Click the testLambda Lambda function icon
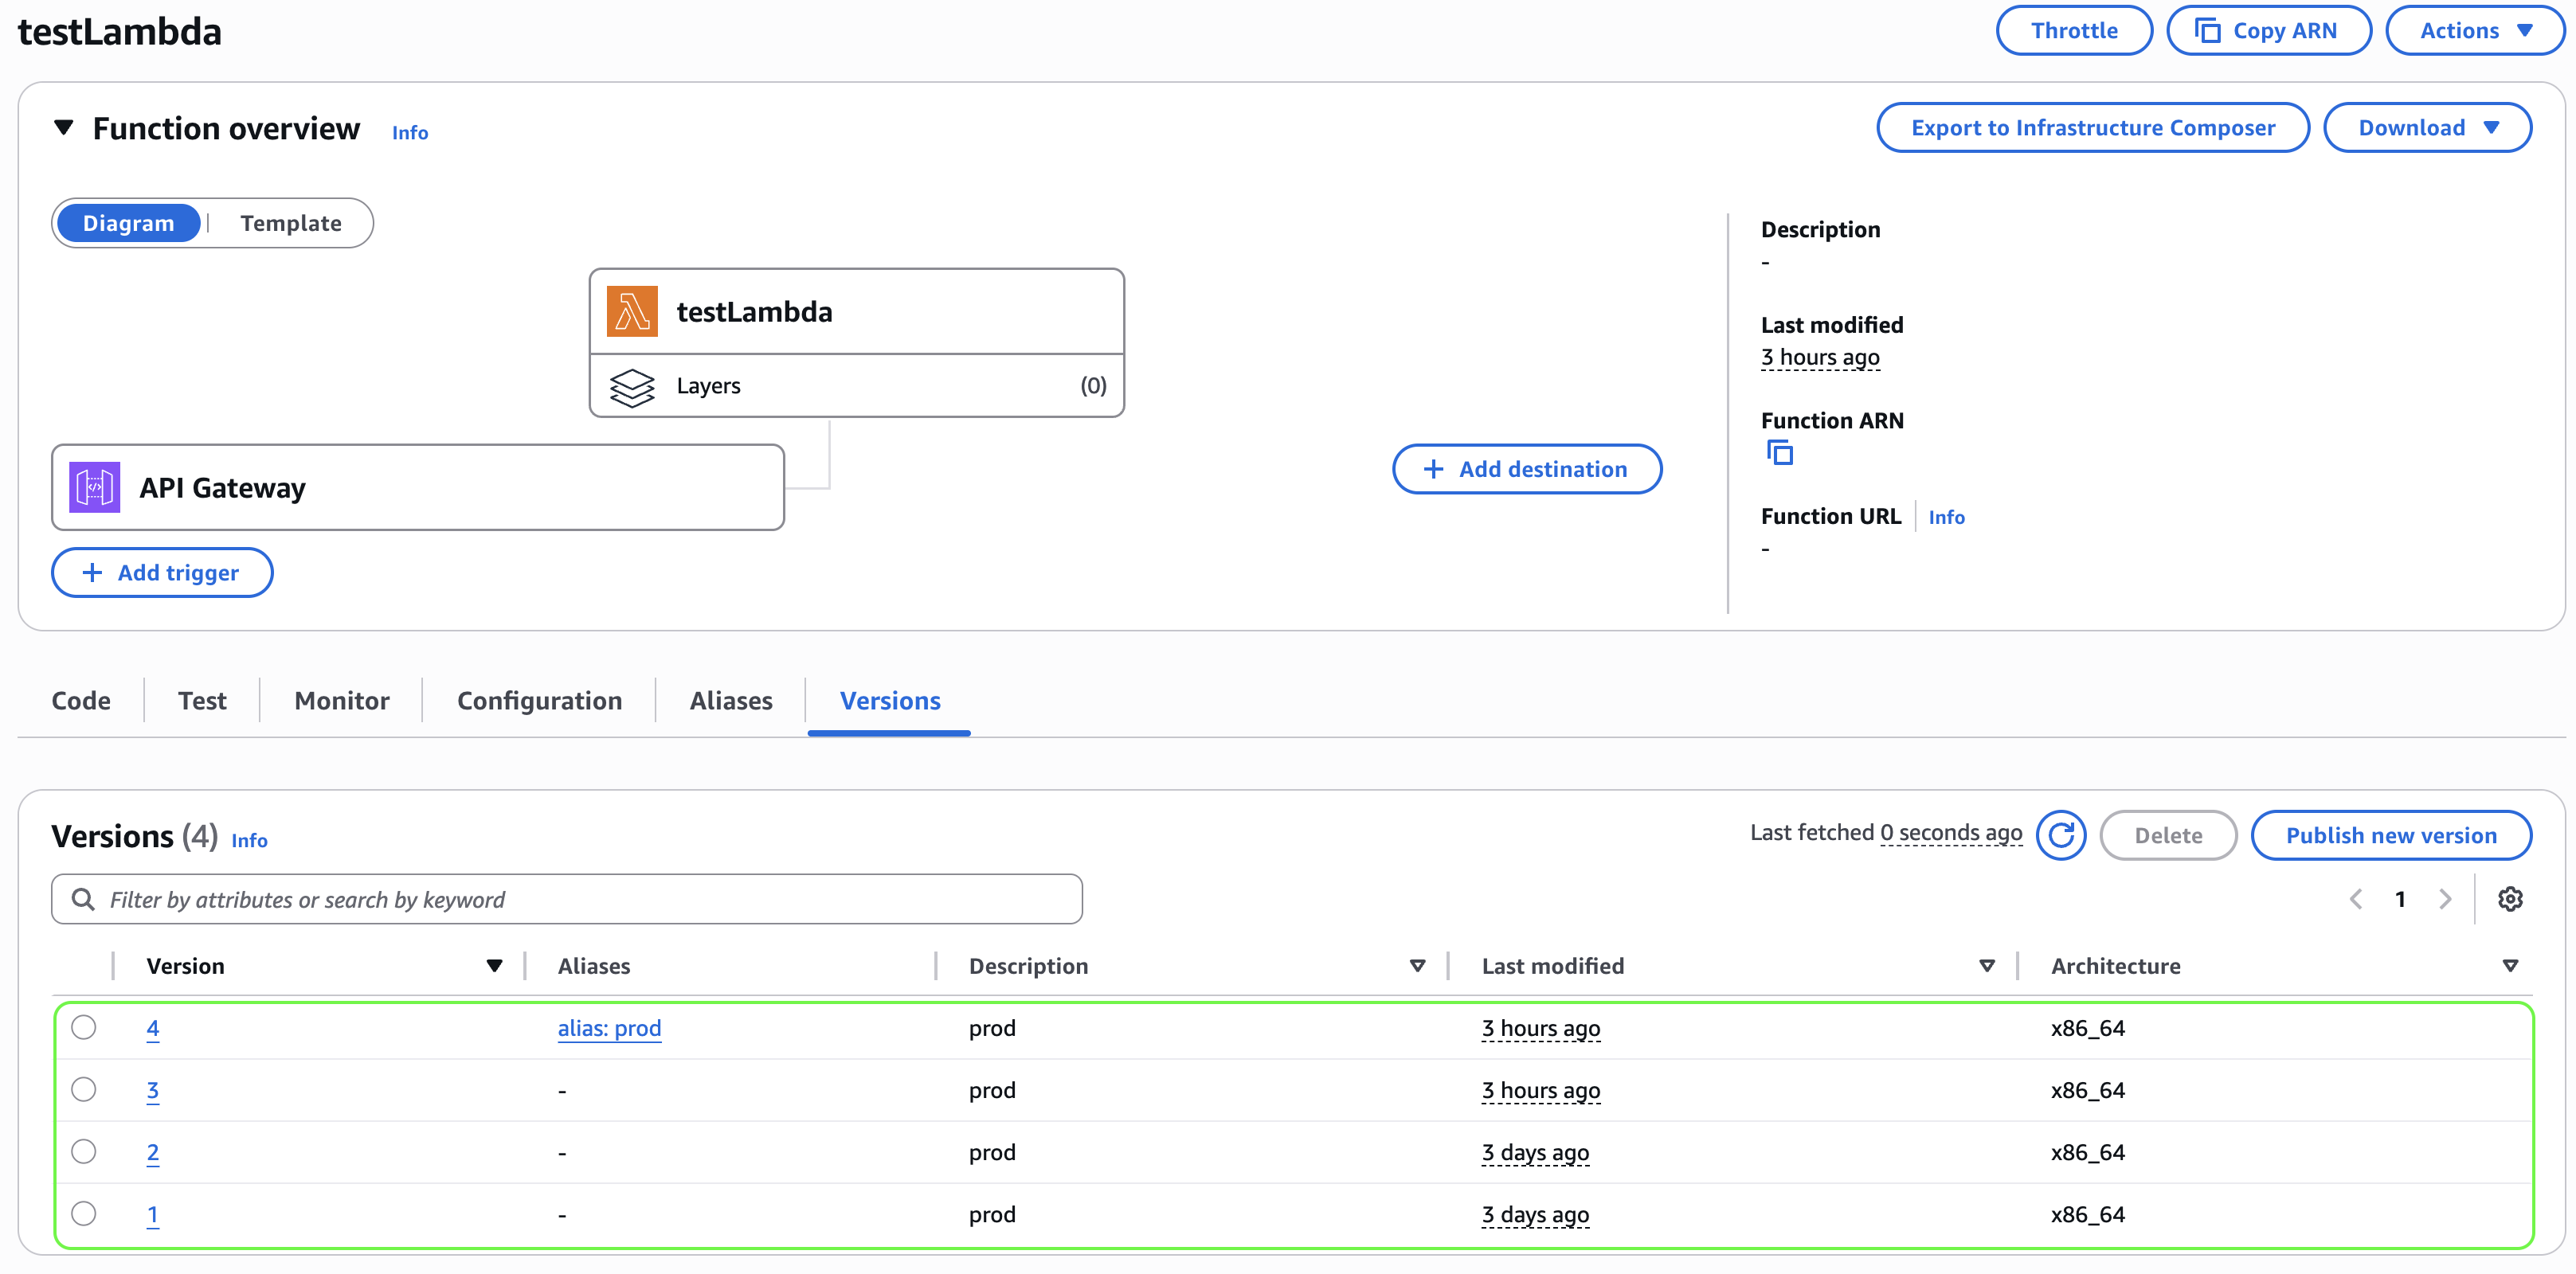Screen dimensions: 2576x1274 click(x=632, y=312)
